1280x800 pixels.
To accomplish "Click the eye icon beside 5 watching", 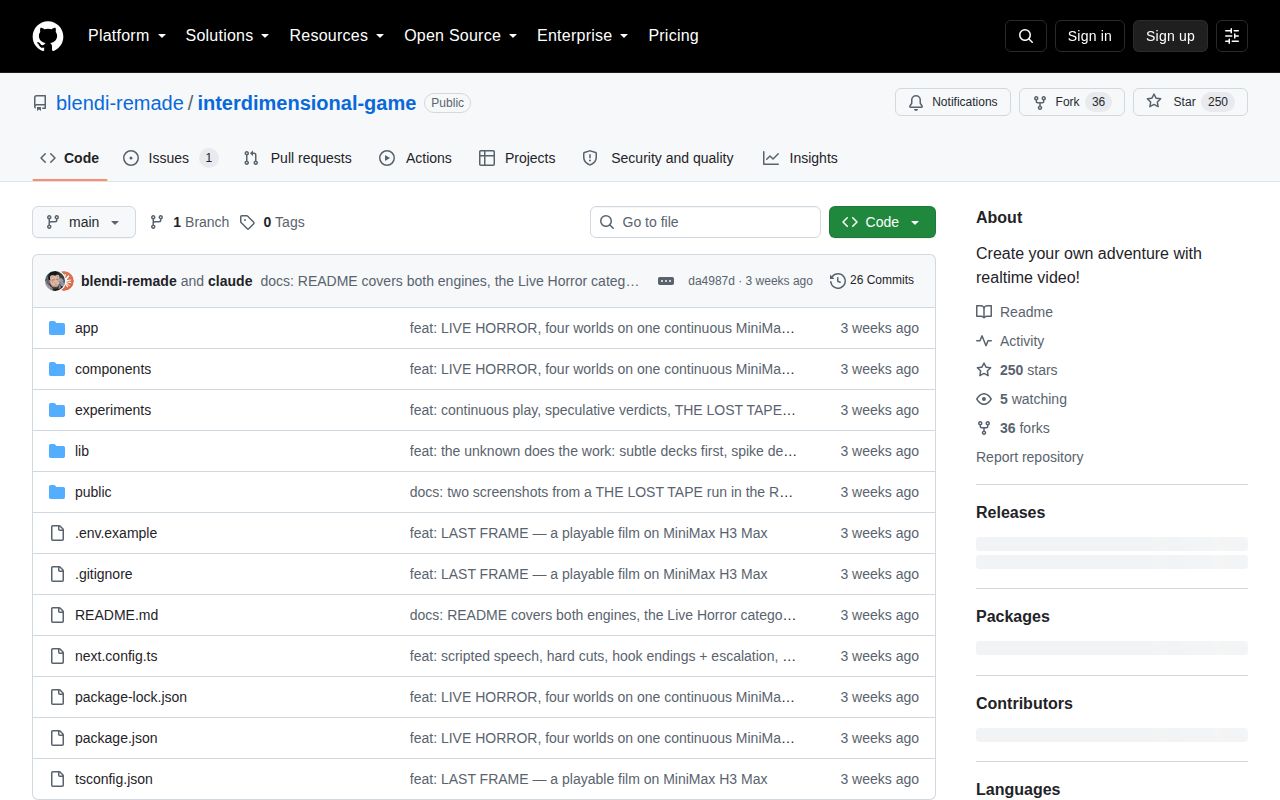I will (984, 399).
